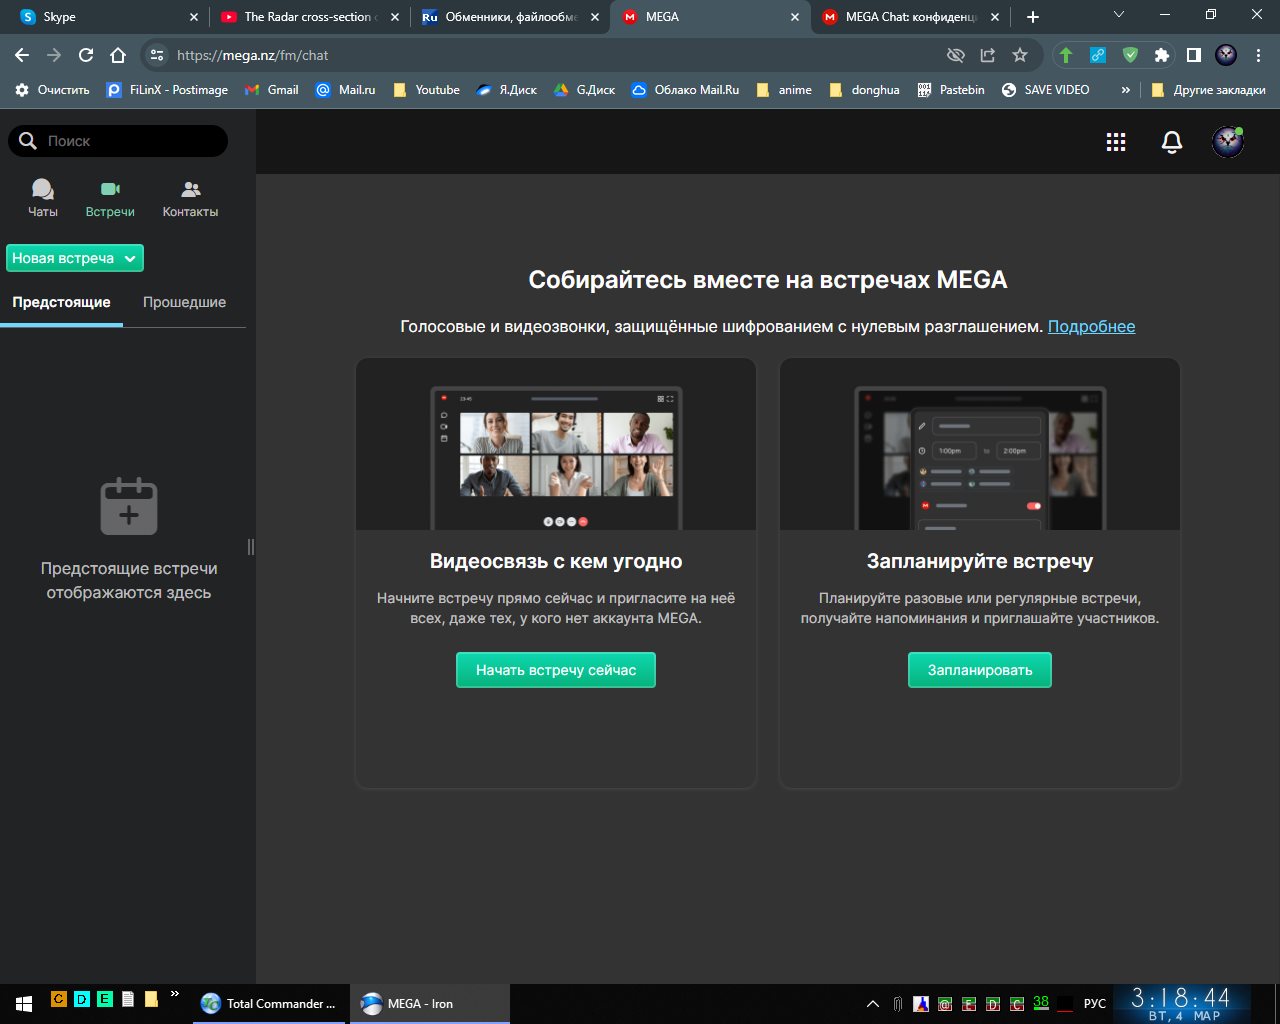Open the MEGA account avatar menu
The height and width of the screenshot is (1024, 1280).
[1228, 142]
